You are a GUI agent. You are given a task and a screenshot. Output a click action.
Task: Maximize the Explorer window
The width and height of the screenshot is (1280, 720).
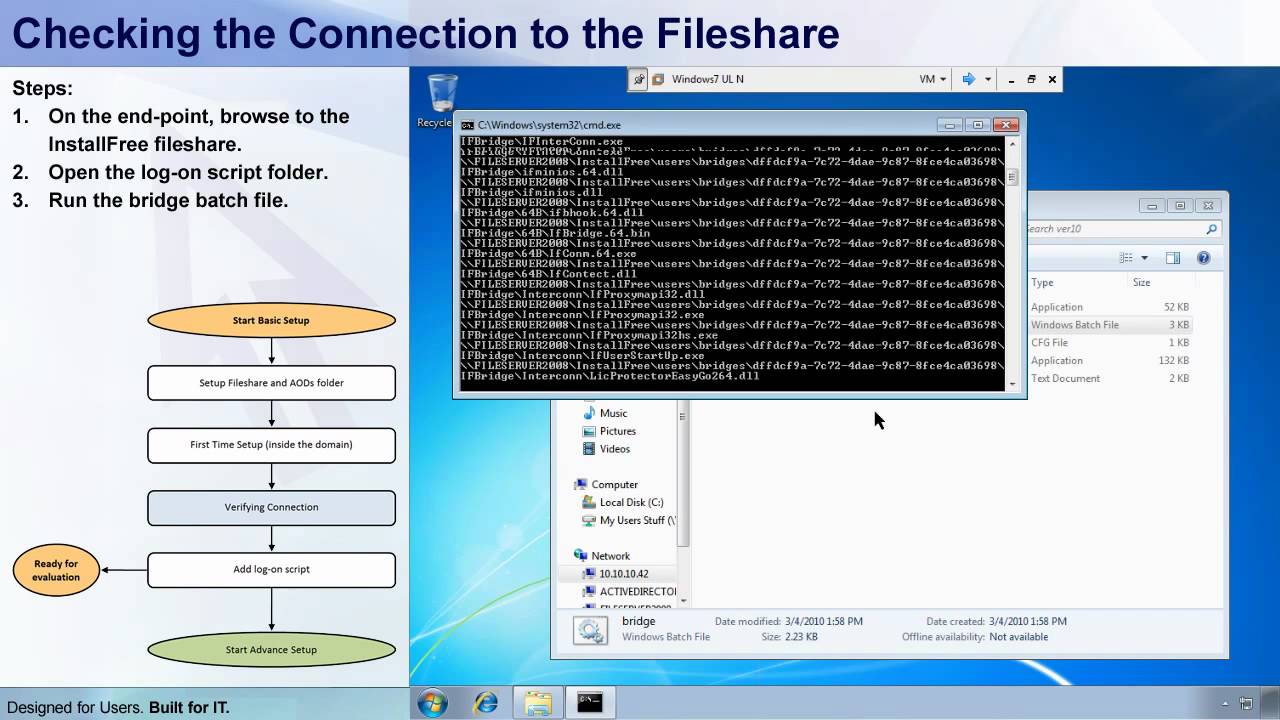pos(1180,206)
